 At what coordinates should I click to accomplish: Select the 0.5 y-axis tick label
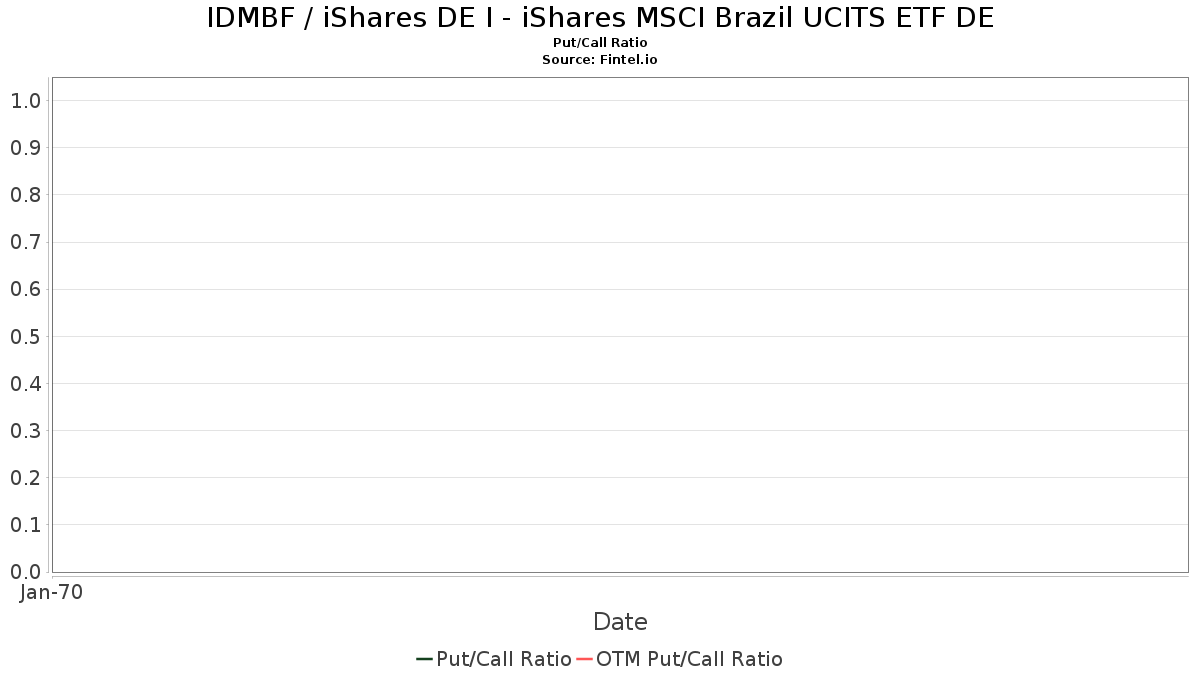tap(25, 336)
